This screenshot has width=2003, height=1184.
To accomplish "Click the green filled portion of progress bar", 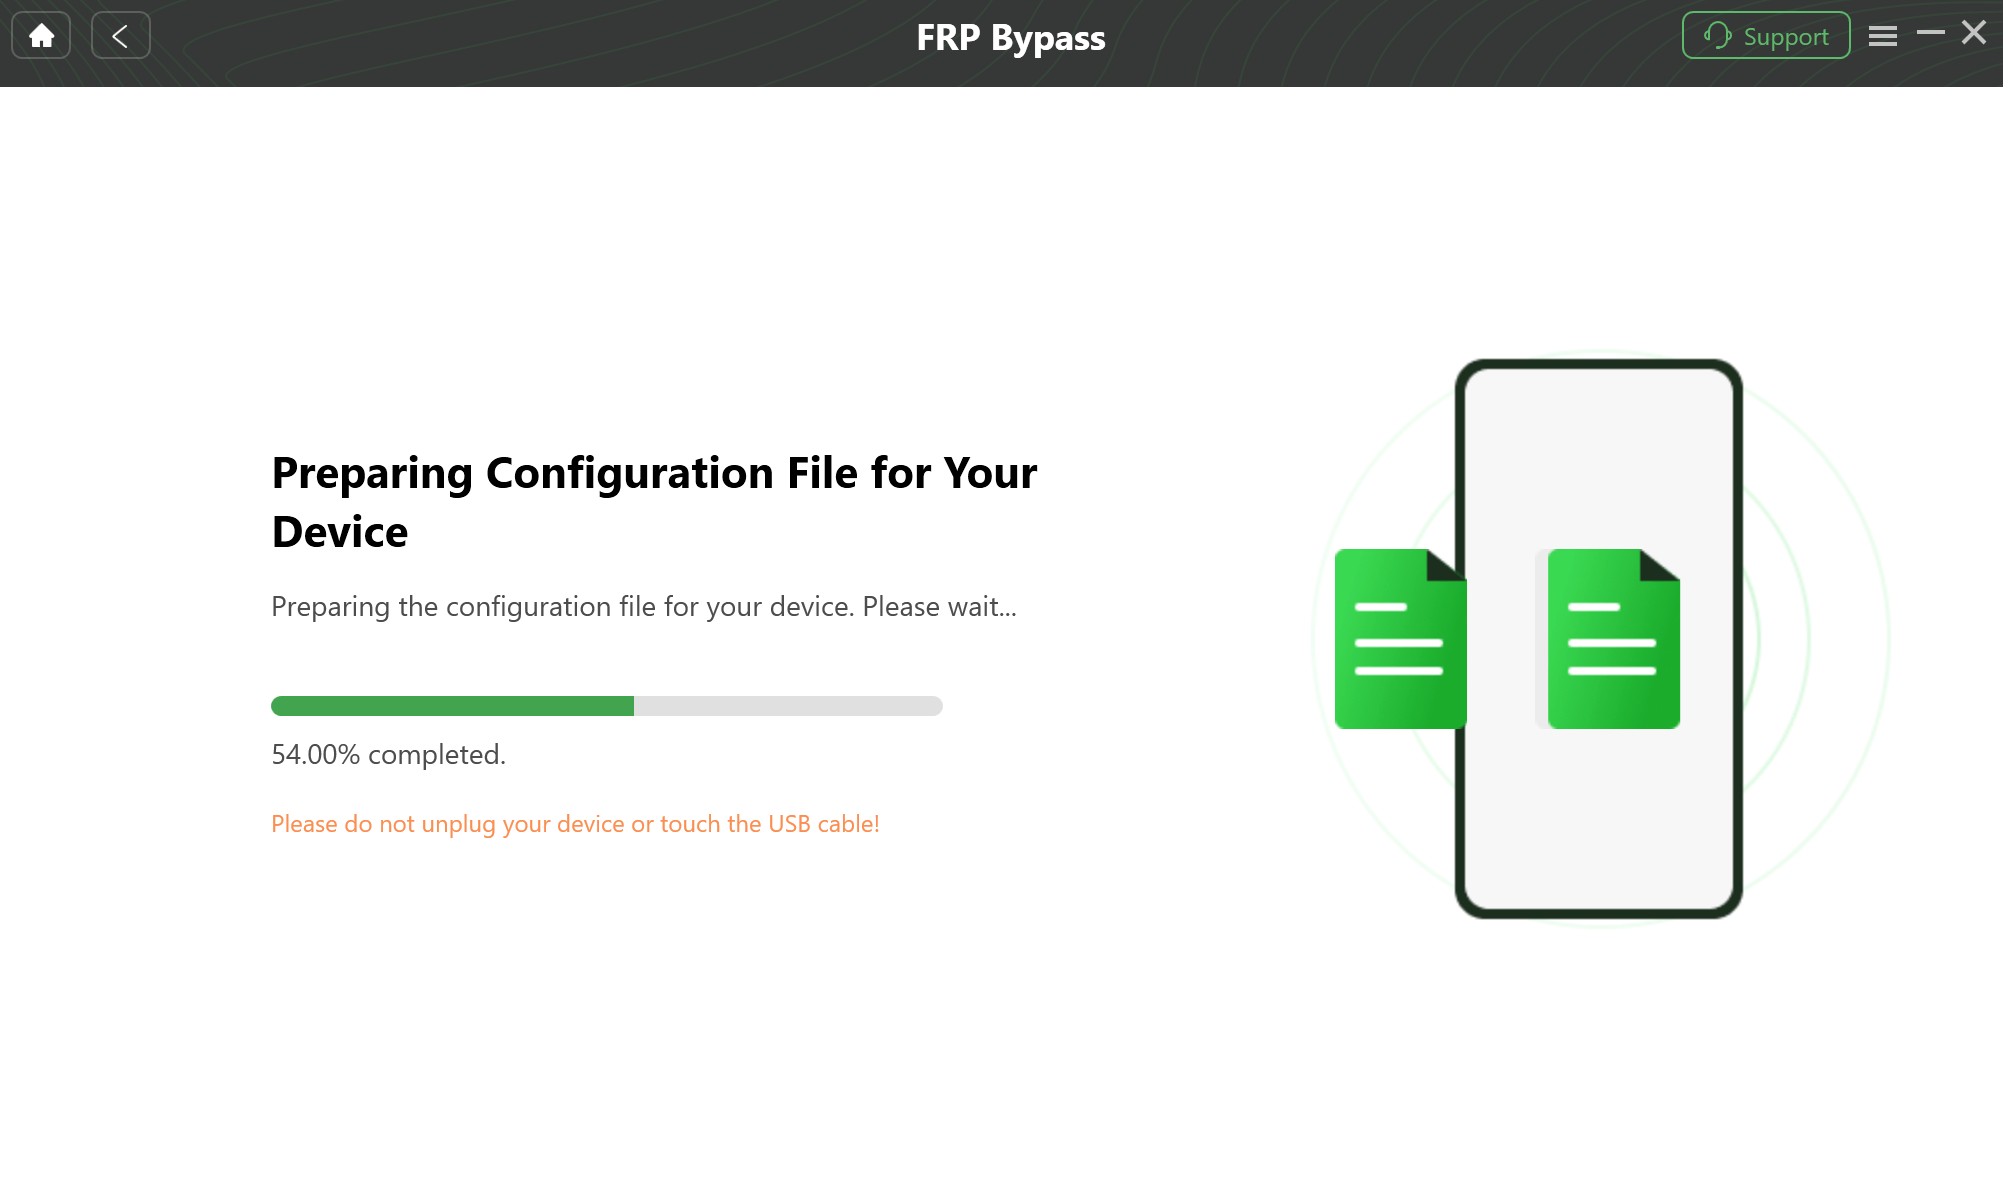I will point(450,706).
